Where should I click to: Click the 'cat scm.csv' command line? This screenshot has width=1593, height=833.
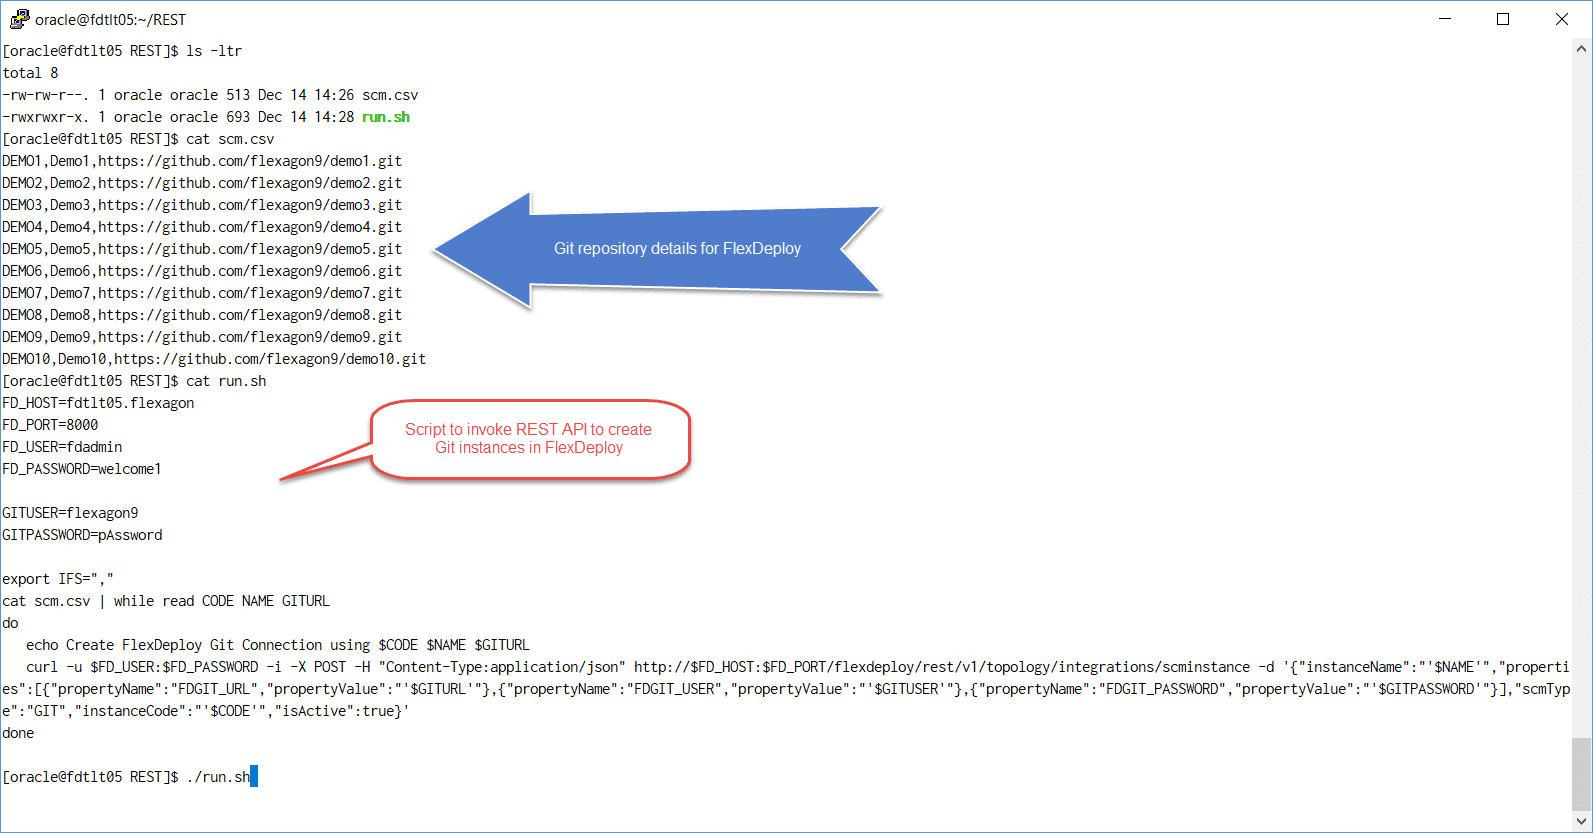138,139
